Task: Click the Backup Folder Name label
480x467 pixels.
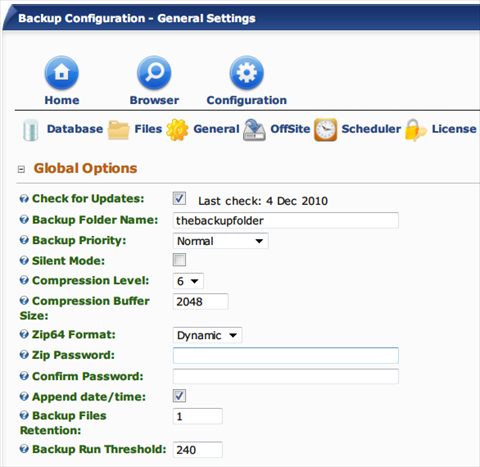Action: (x=95, y=220)
